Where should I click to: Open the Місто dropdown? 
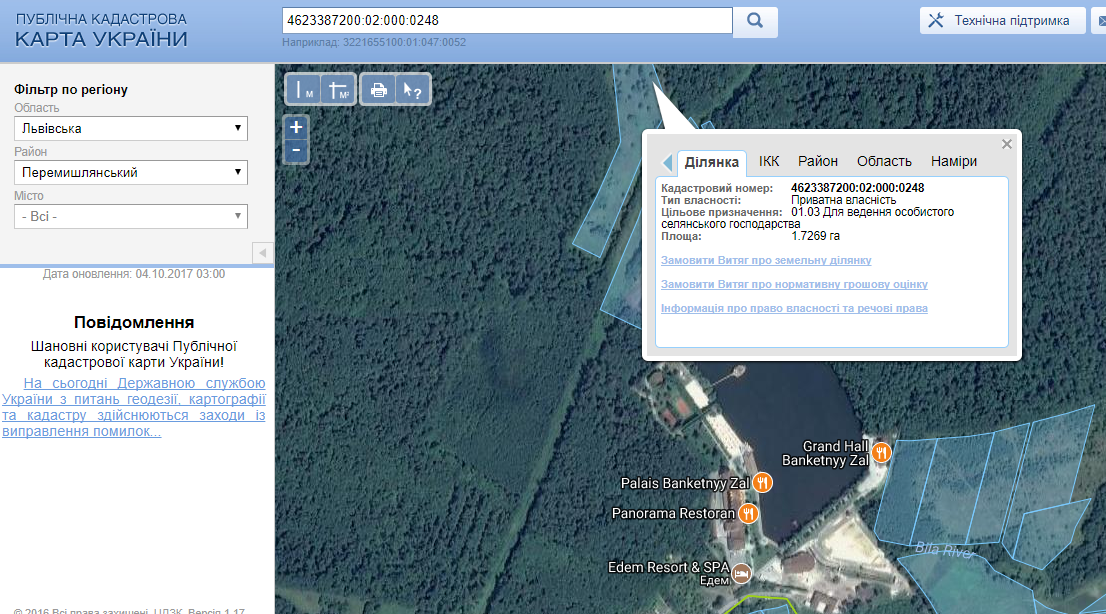pos(131,216)
